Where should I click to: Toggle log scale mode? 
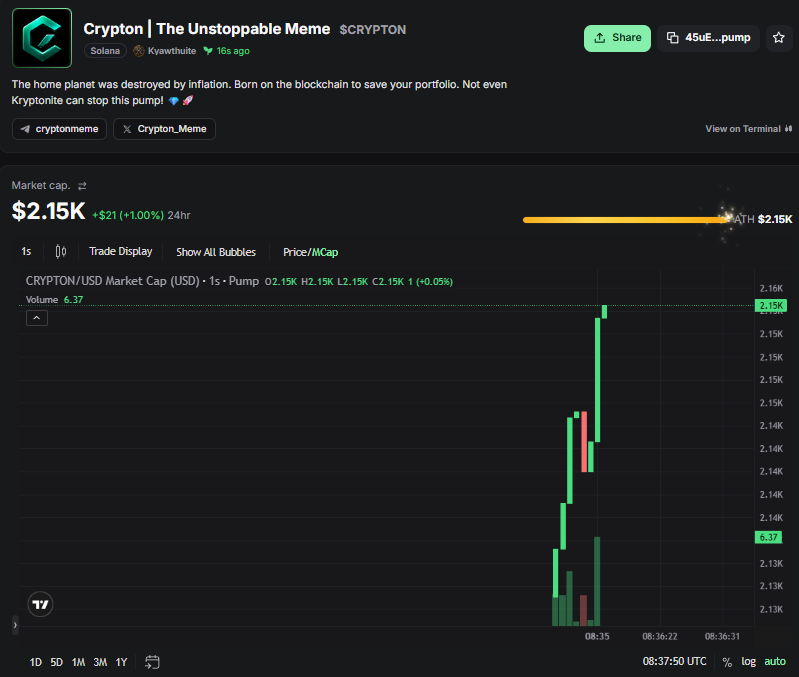coord(749,661)
